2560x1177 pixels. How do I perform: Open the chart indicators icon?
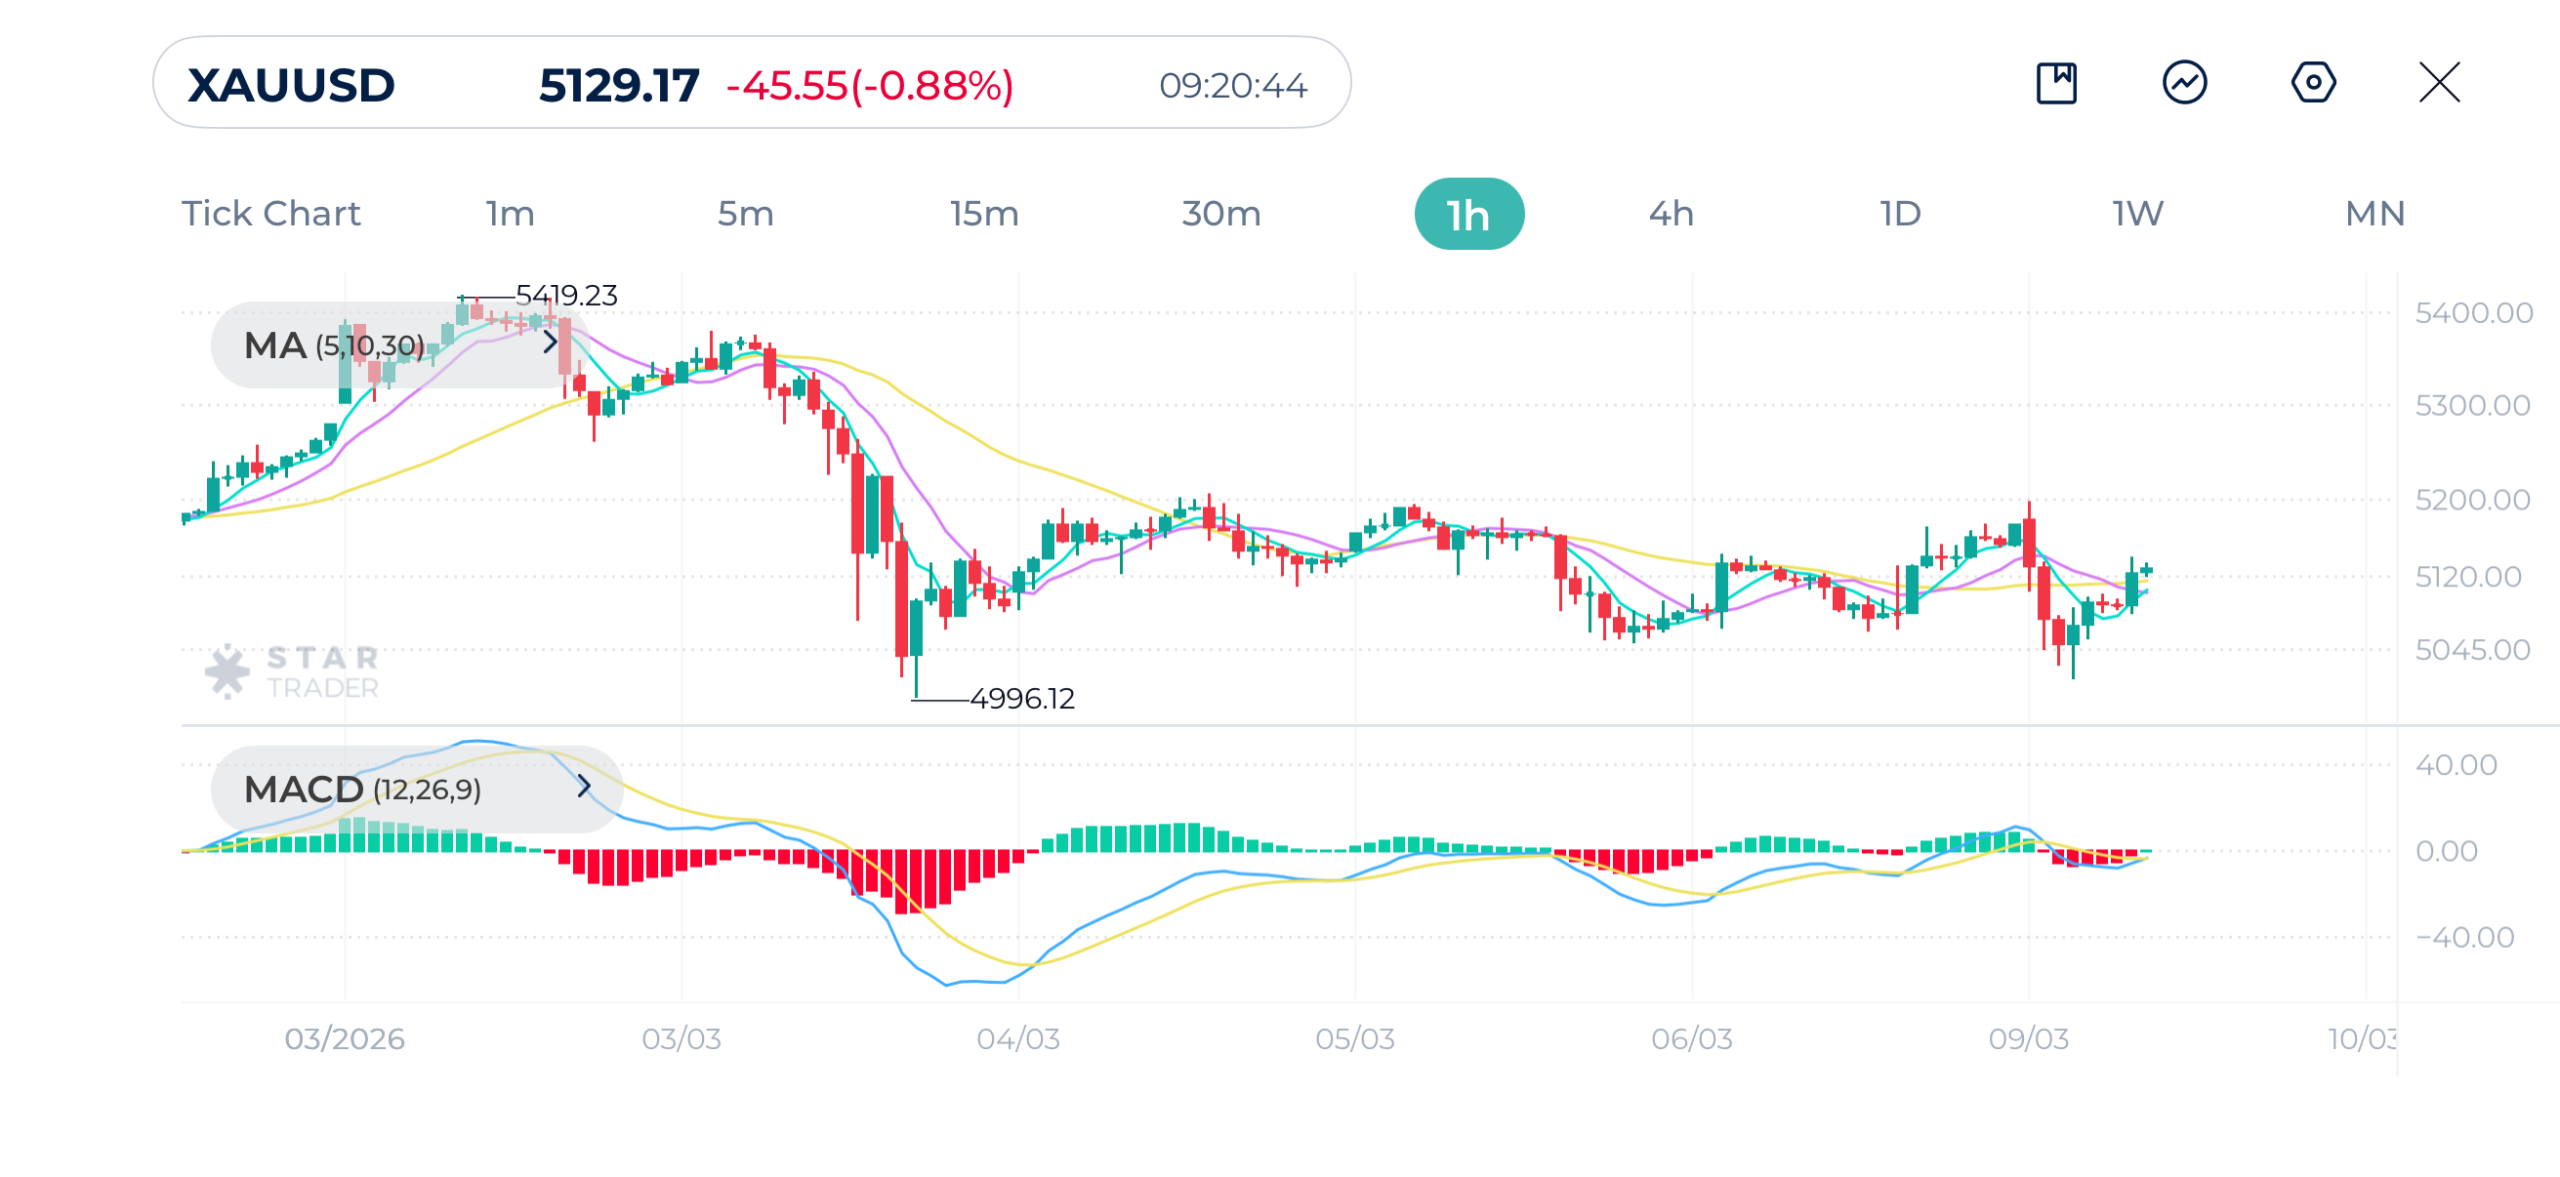pos(2184,83)
